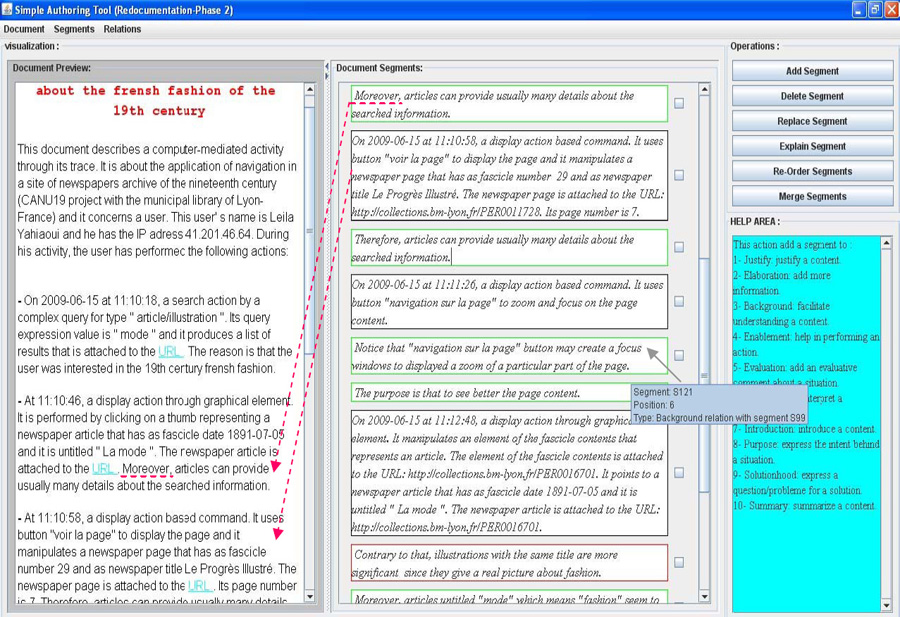Image resolution: width=900 pixels, height=617 pixels.
Task: Check the box for 'Notice that navigation sur la page' segment
Action: coord(679,355)
